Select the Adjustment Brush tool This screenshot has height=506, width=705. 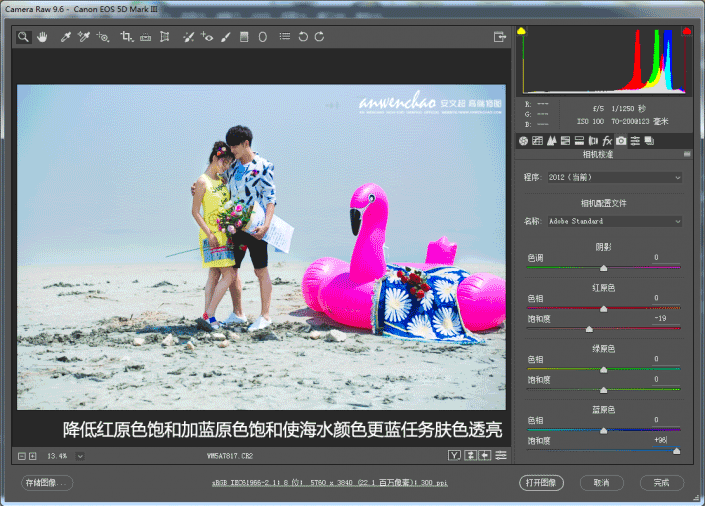[226, 37]
